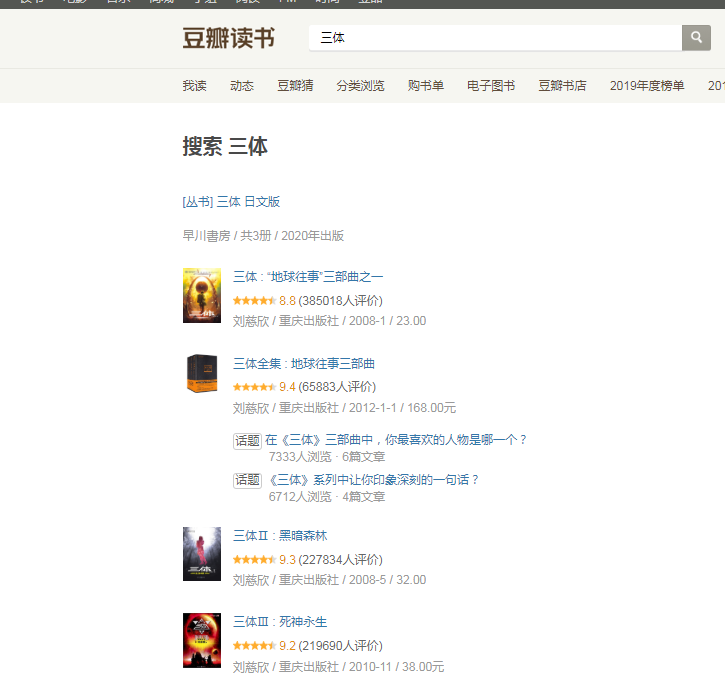Click the 8.8 rating stars
Viewport: 725px width, 688px height.
pos(254,301)
